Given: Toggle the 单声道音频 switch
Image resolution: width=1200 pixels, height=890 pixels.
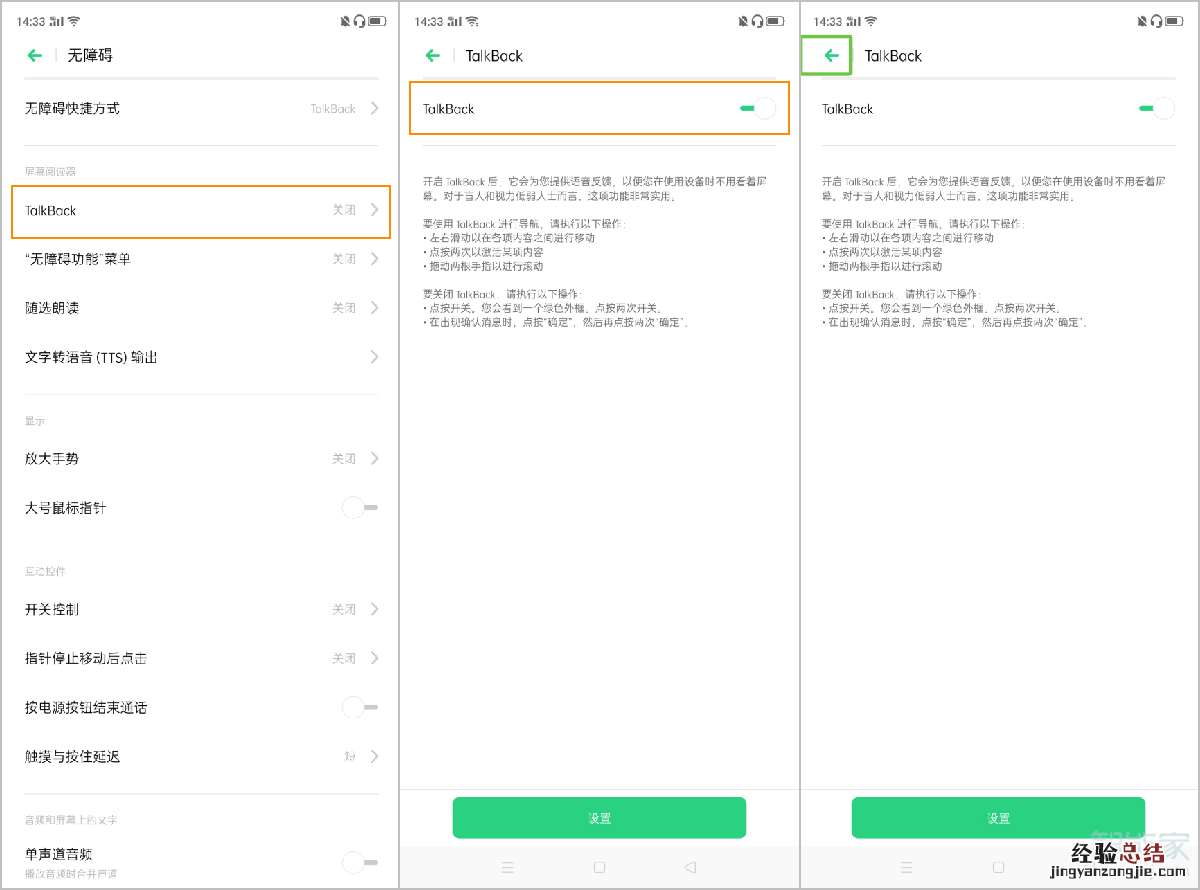Looking at the screenshot, I should pyautogui.click(x=359, y=861).
